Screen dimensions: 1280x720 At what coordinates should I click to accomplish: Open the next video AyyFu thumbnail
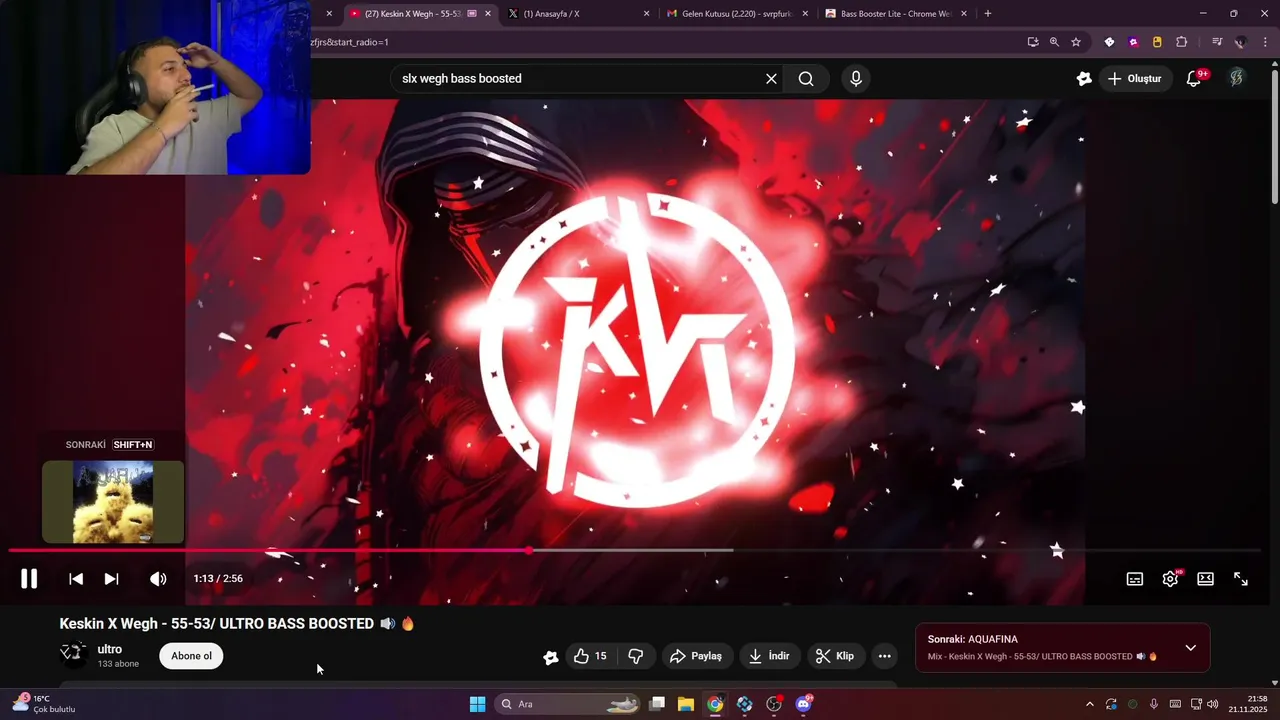(x=113, y=501)
